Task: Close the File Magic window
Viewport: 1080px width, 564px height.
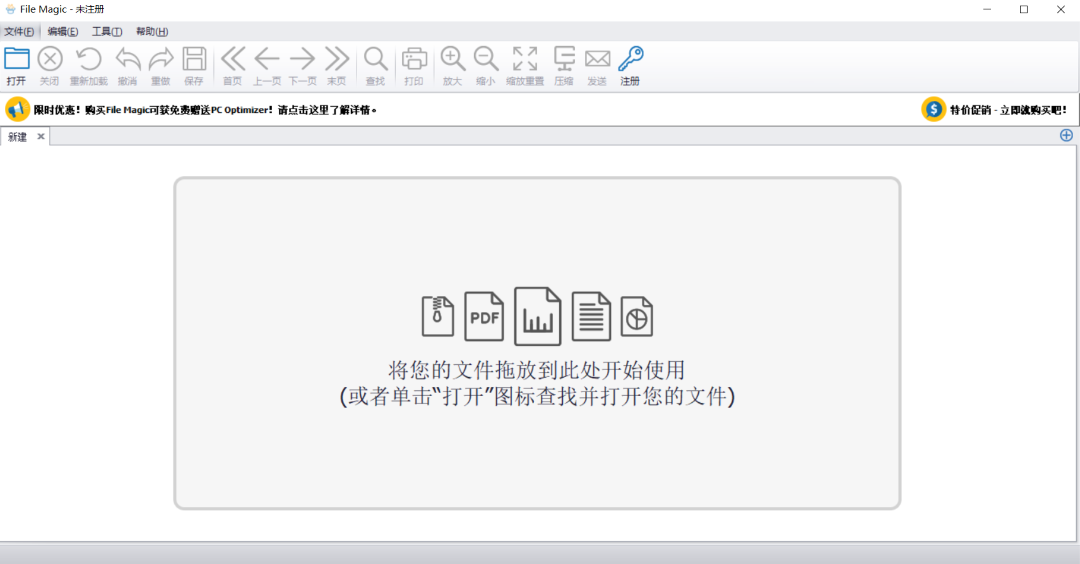Action: click(x=1061, y=10)
